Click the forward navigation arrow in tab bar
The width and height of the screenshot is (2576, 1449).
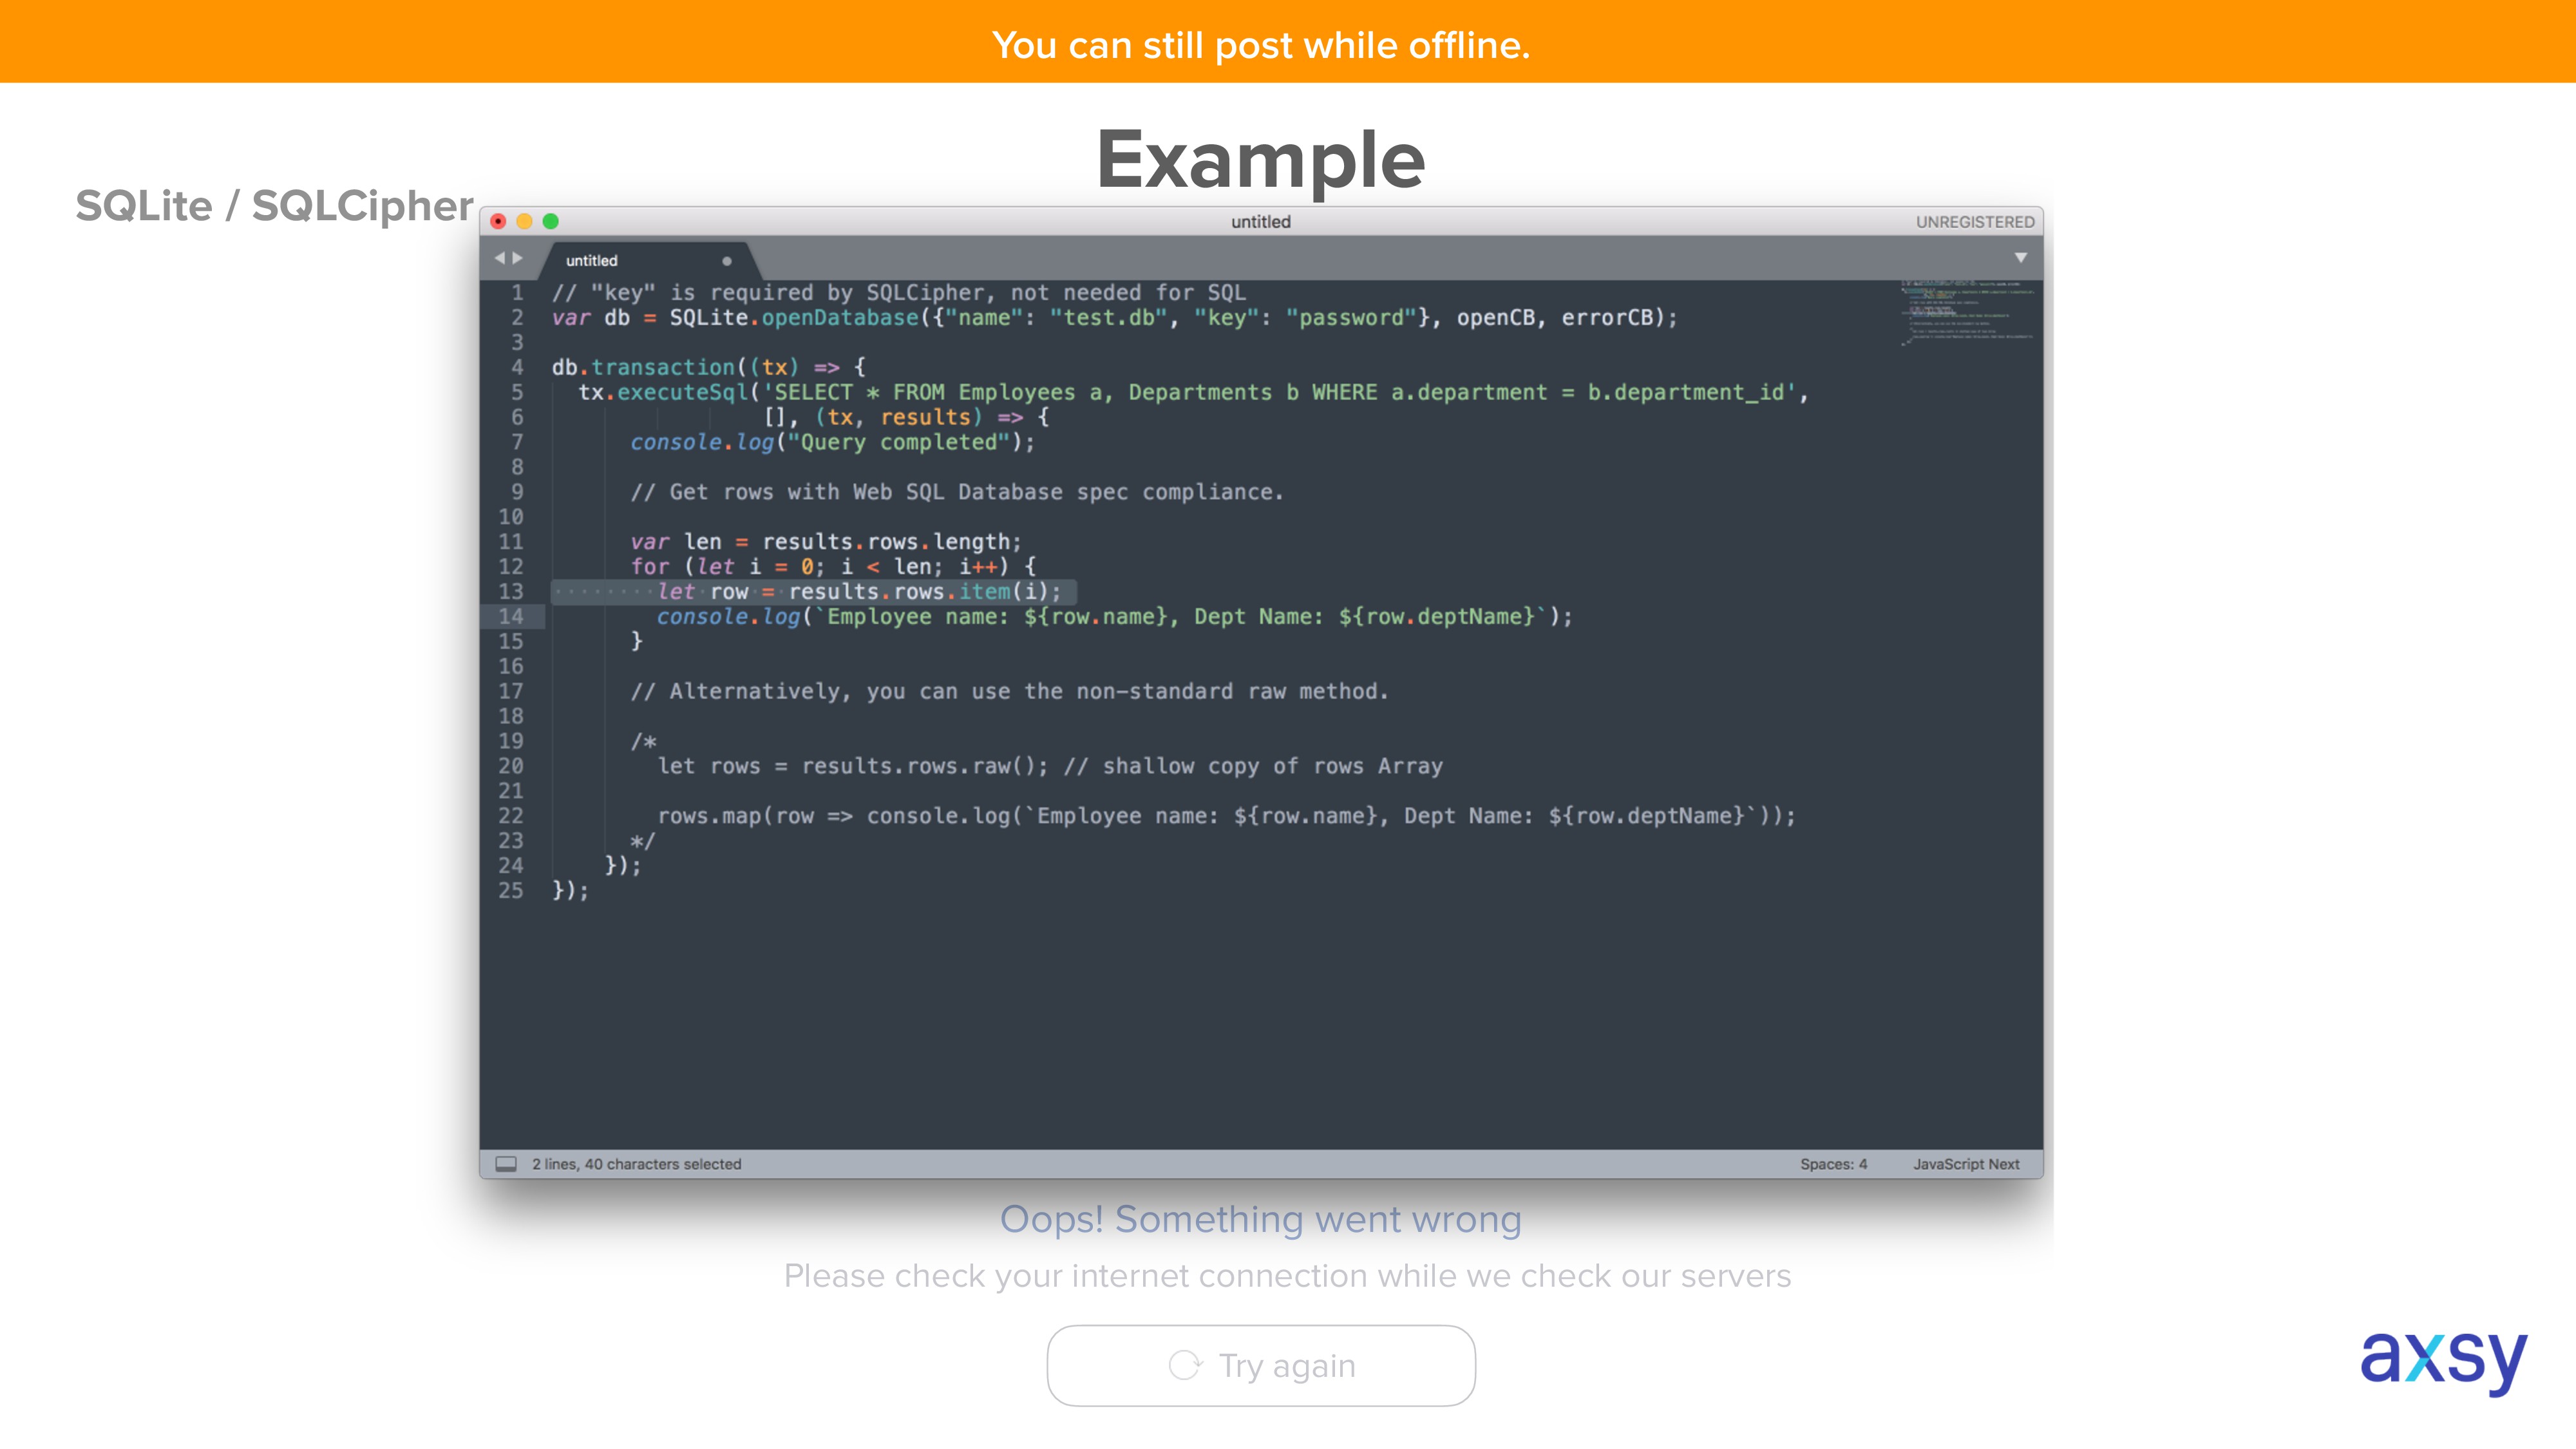pos(518,258)
